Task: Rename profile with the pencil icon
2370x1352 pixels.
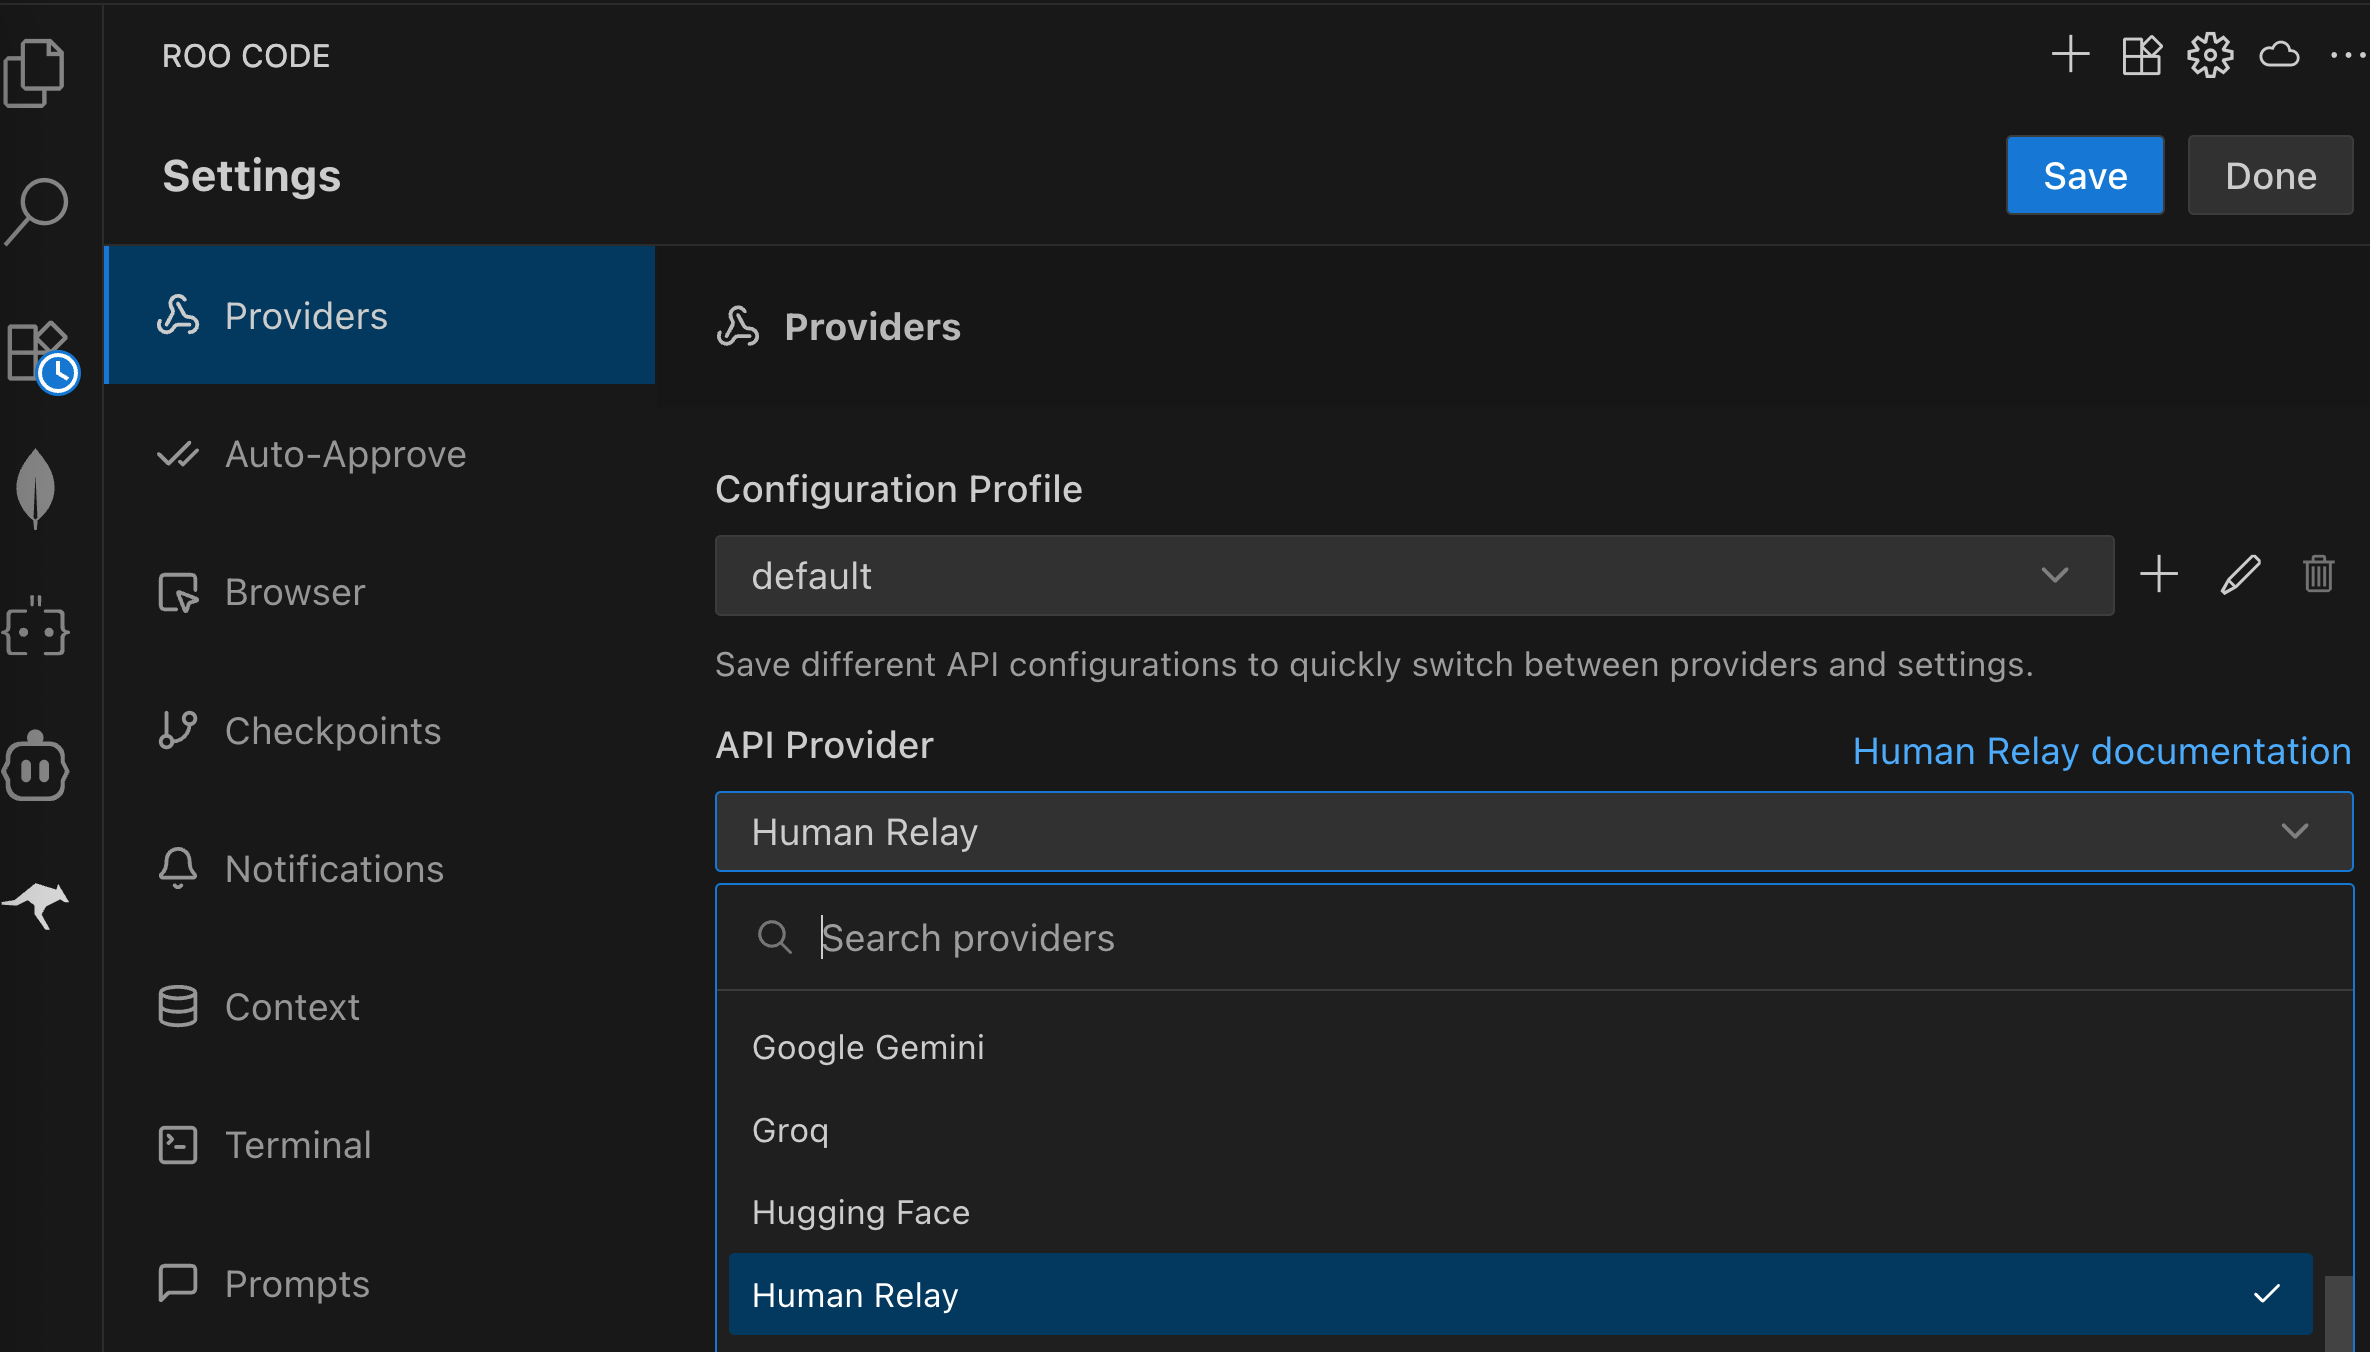Action: tap(2240, 575)
